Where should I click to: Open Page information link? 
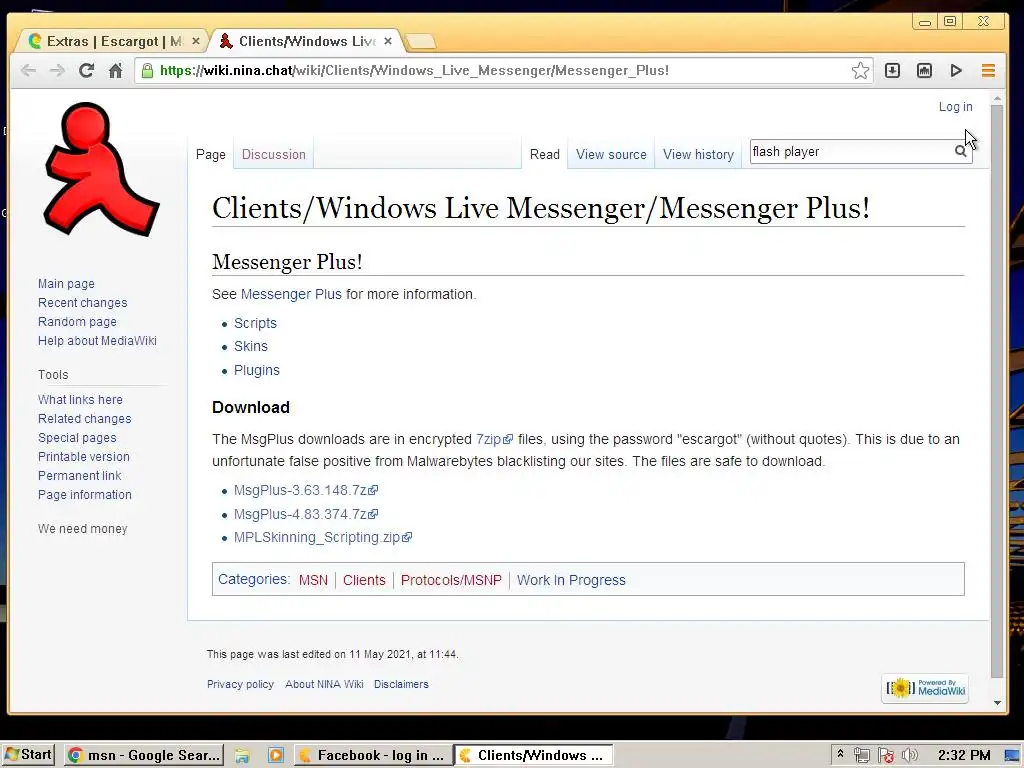pos(85,494)
